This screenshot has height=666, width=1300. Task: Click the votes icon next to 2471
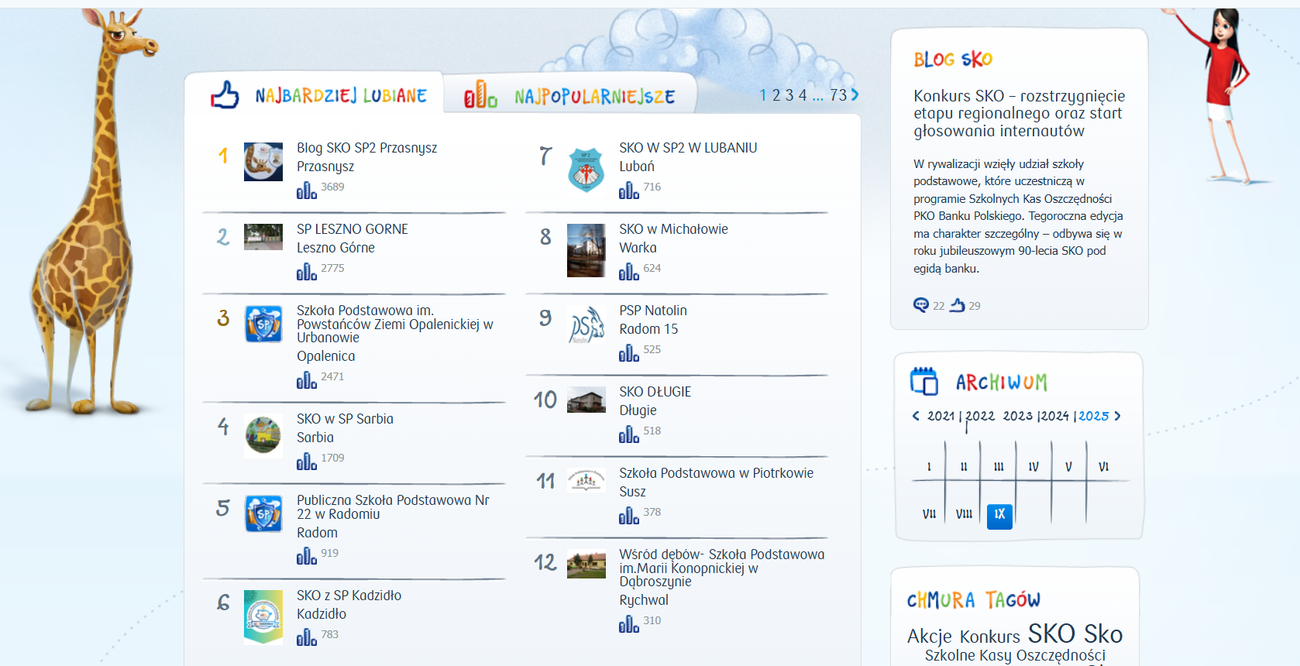[x=307, y=380]
